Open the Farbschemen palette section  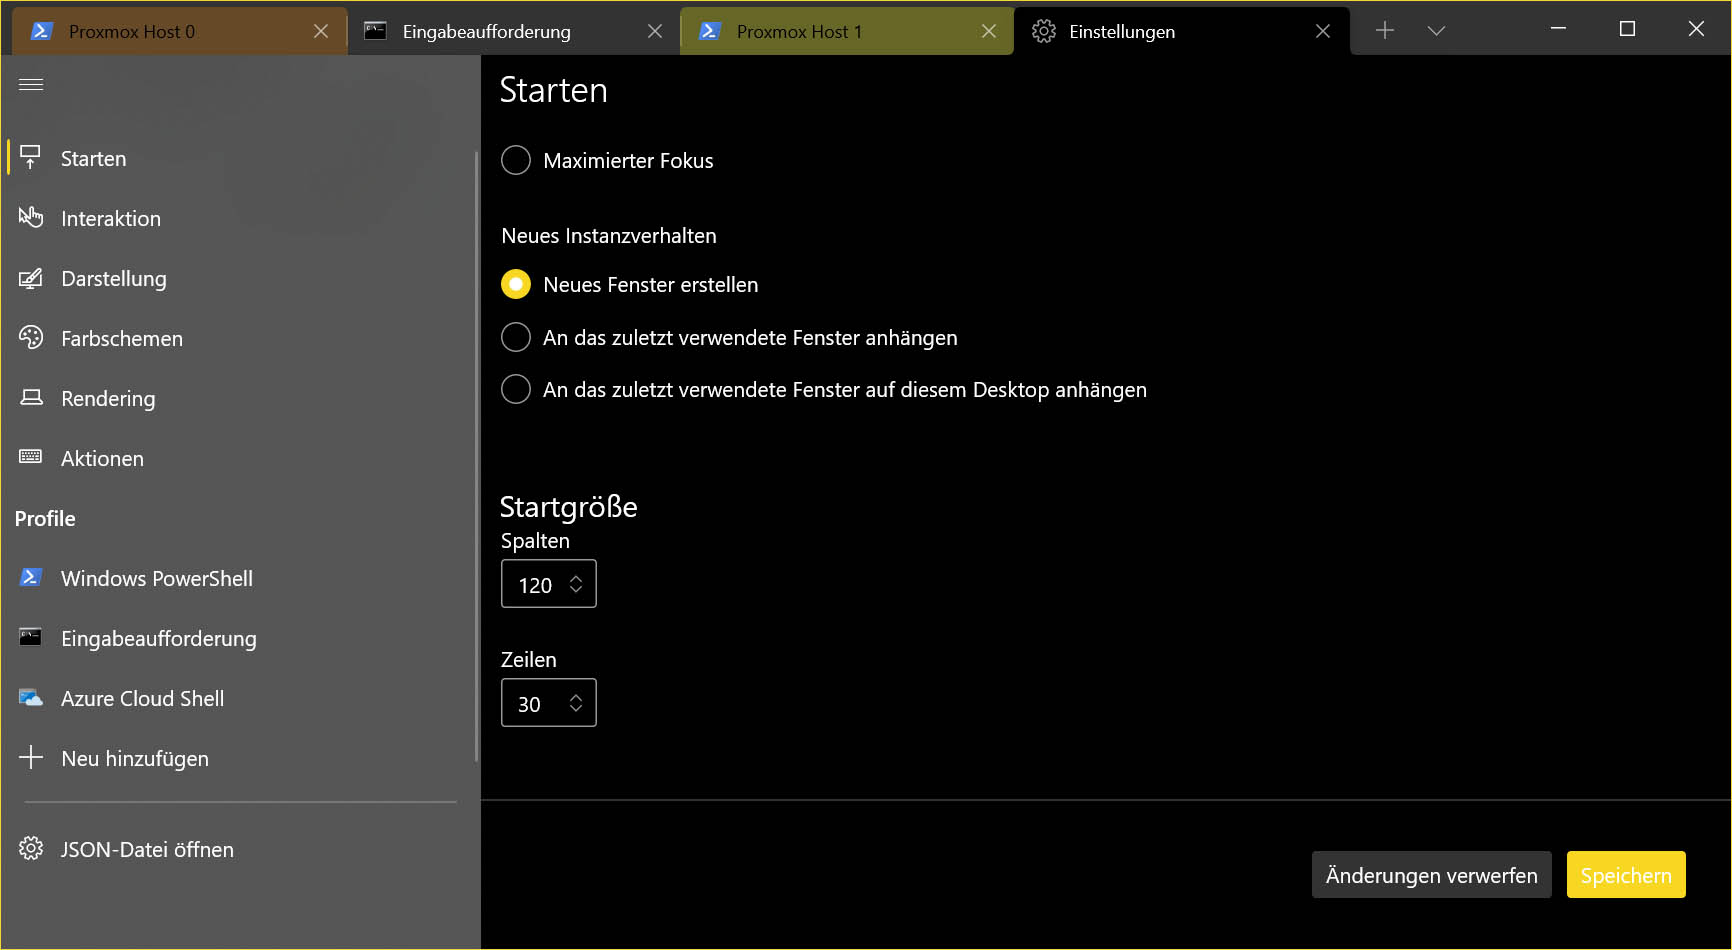pos(121,338)
